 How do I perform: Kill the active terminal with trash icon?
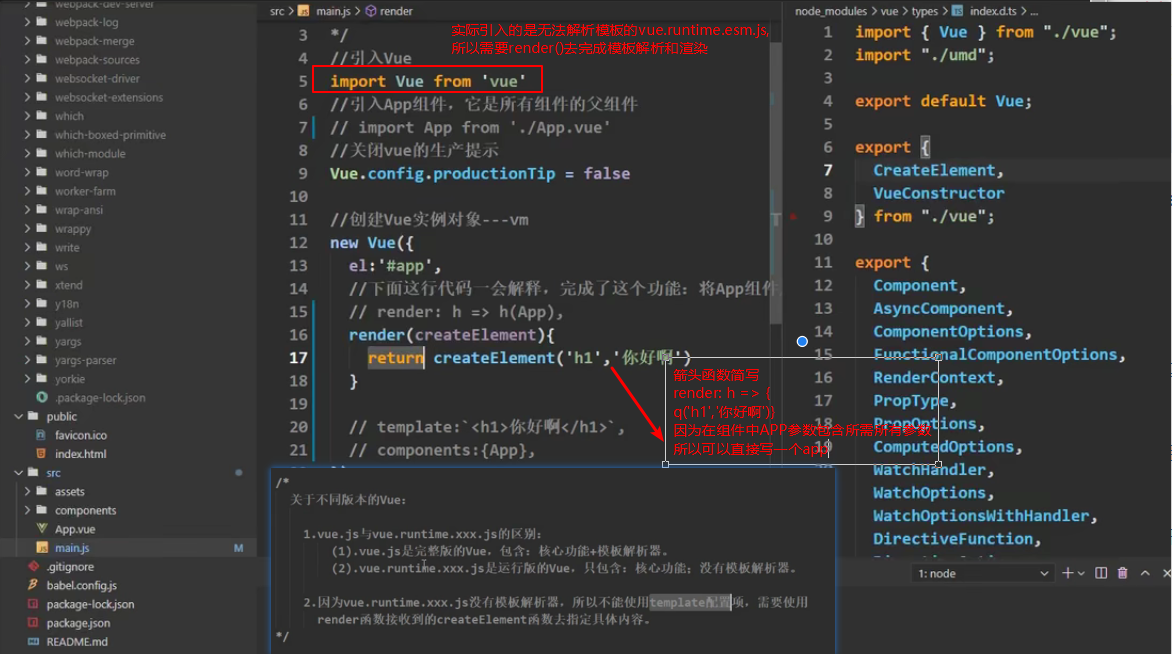click(x=1123, y=572)
